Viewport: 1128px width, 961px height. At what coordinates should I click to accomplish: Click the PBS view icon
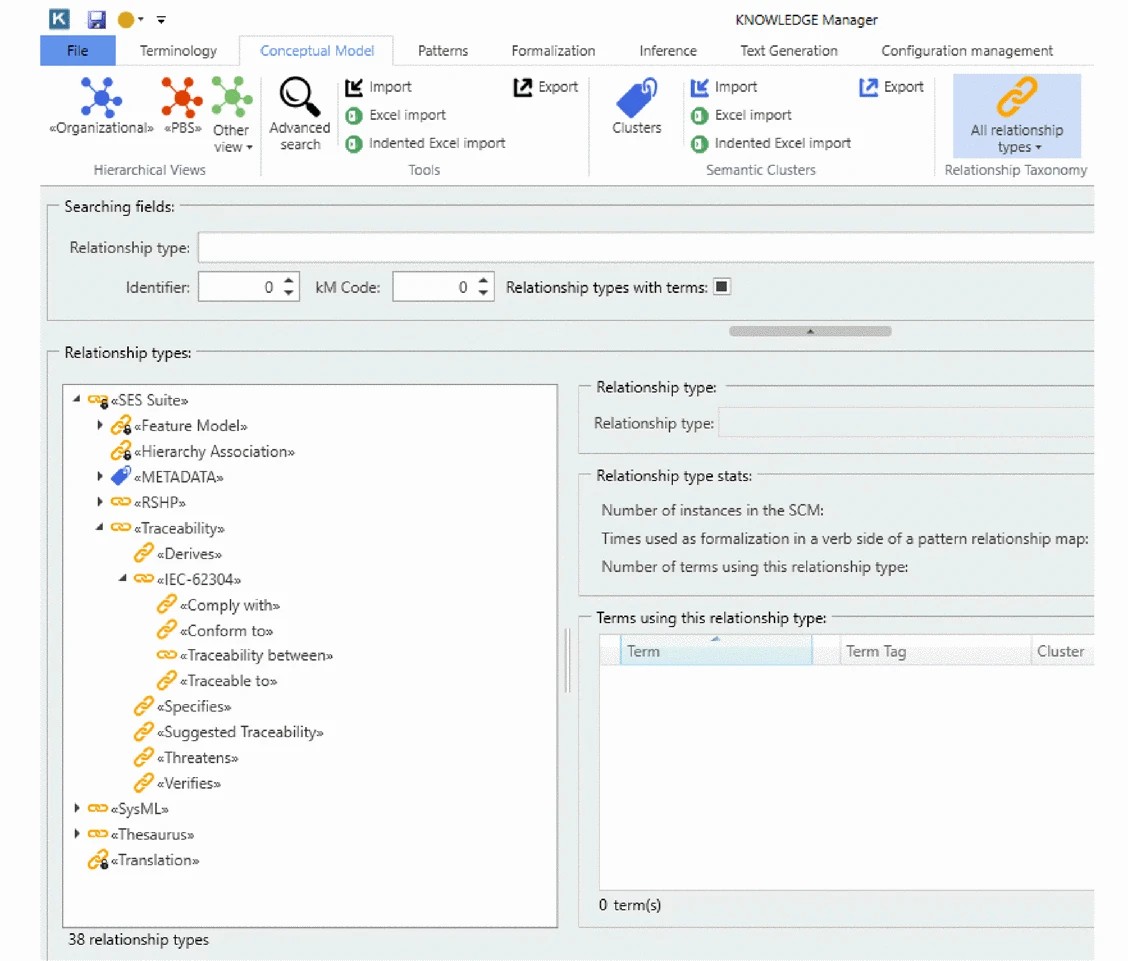(x=181, y=105)
